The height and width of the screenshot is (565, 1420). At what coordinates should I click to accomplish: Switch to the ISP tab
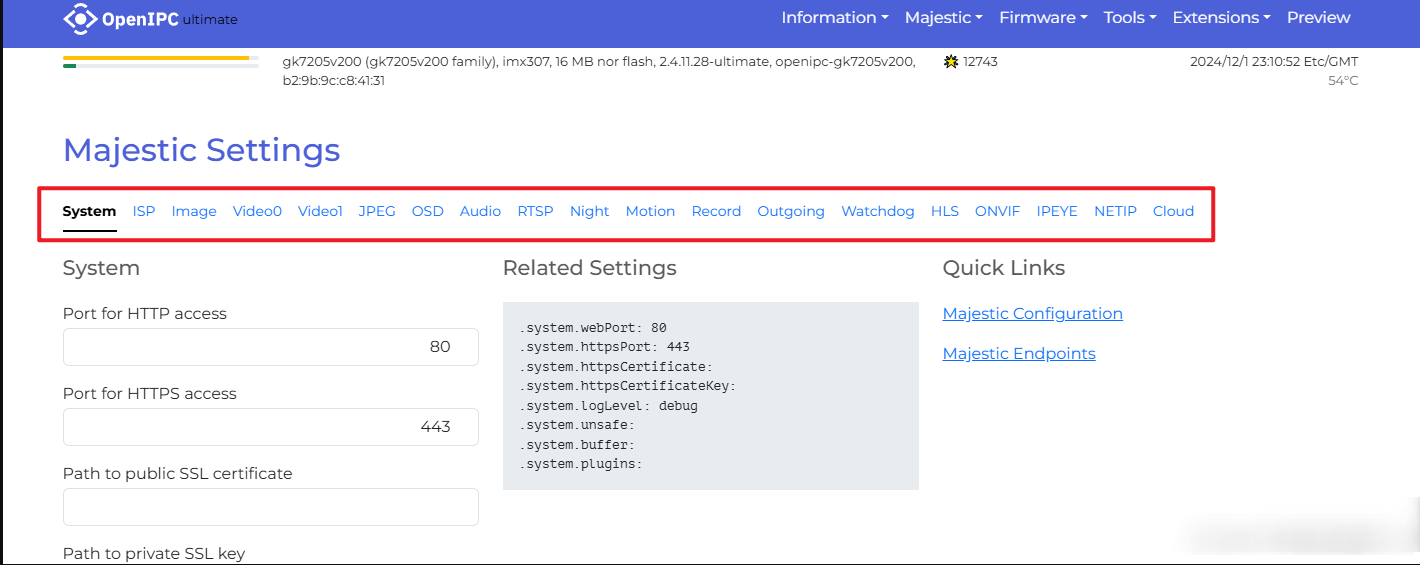click(144, 211)
